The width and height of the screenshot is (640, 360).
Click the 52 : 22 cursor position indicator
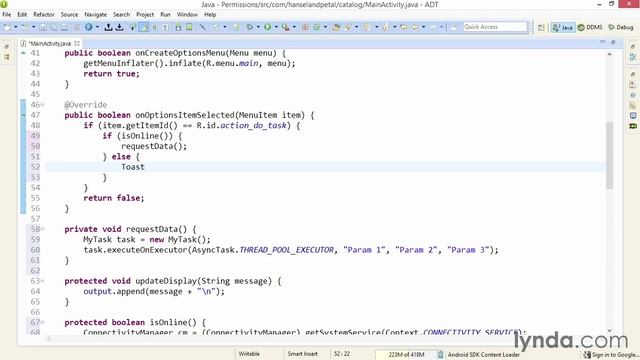[x=342, y=354]
